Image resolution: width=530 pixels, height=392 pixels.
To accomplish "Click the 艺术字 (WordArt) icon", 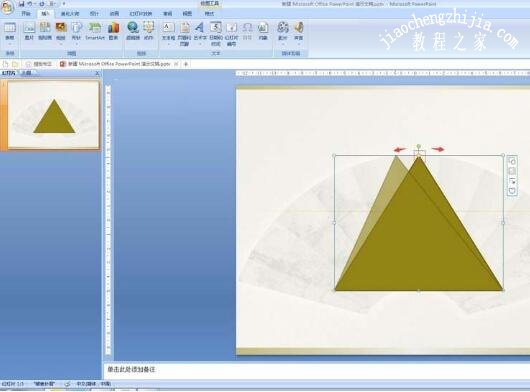I will click(200, 28).
